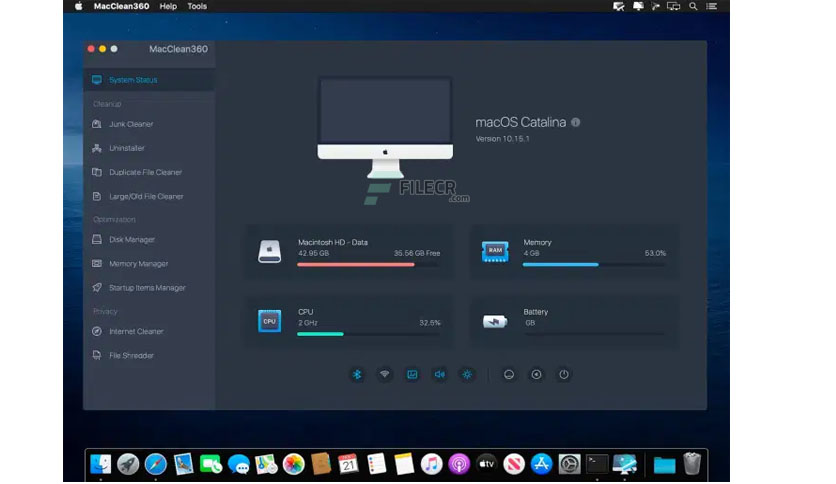The image size is (836, 484).
Task: Click the memory '4 GB' text
Action: pyautogui.click(x=531, y=253)
